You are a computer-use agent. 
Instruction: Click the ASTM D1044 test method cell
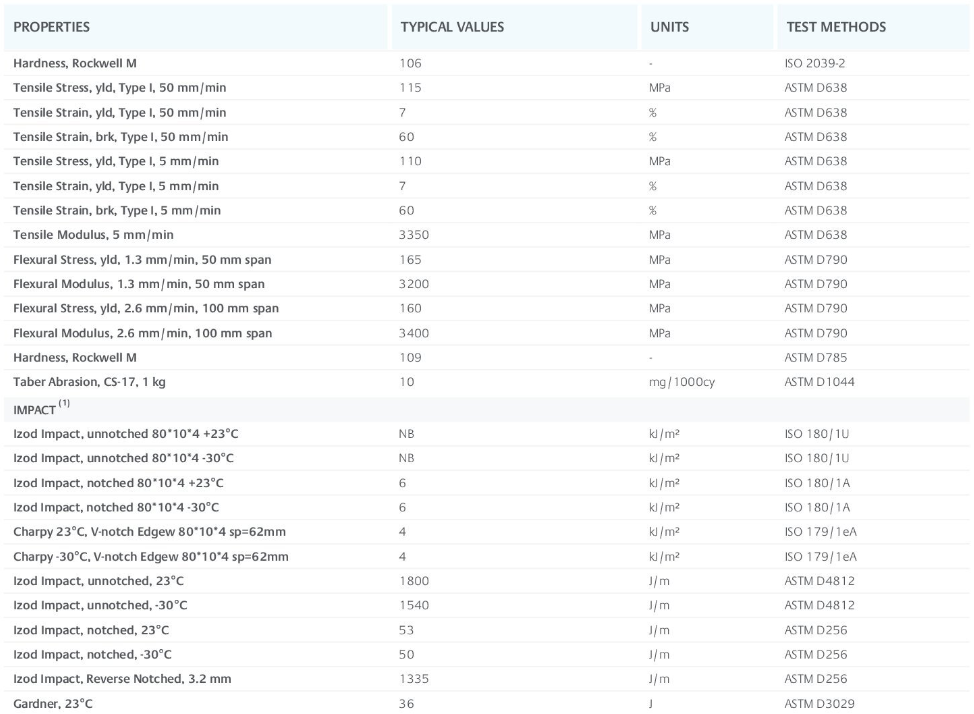tap(818, 382)
